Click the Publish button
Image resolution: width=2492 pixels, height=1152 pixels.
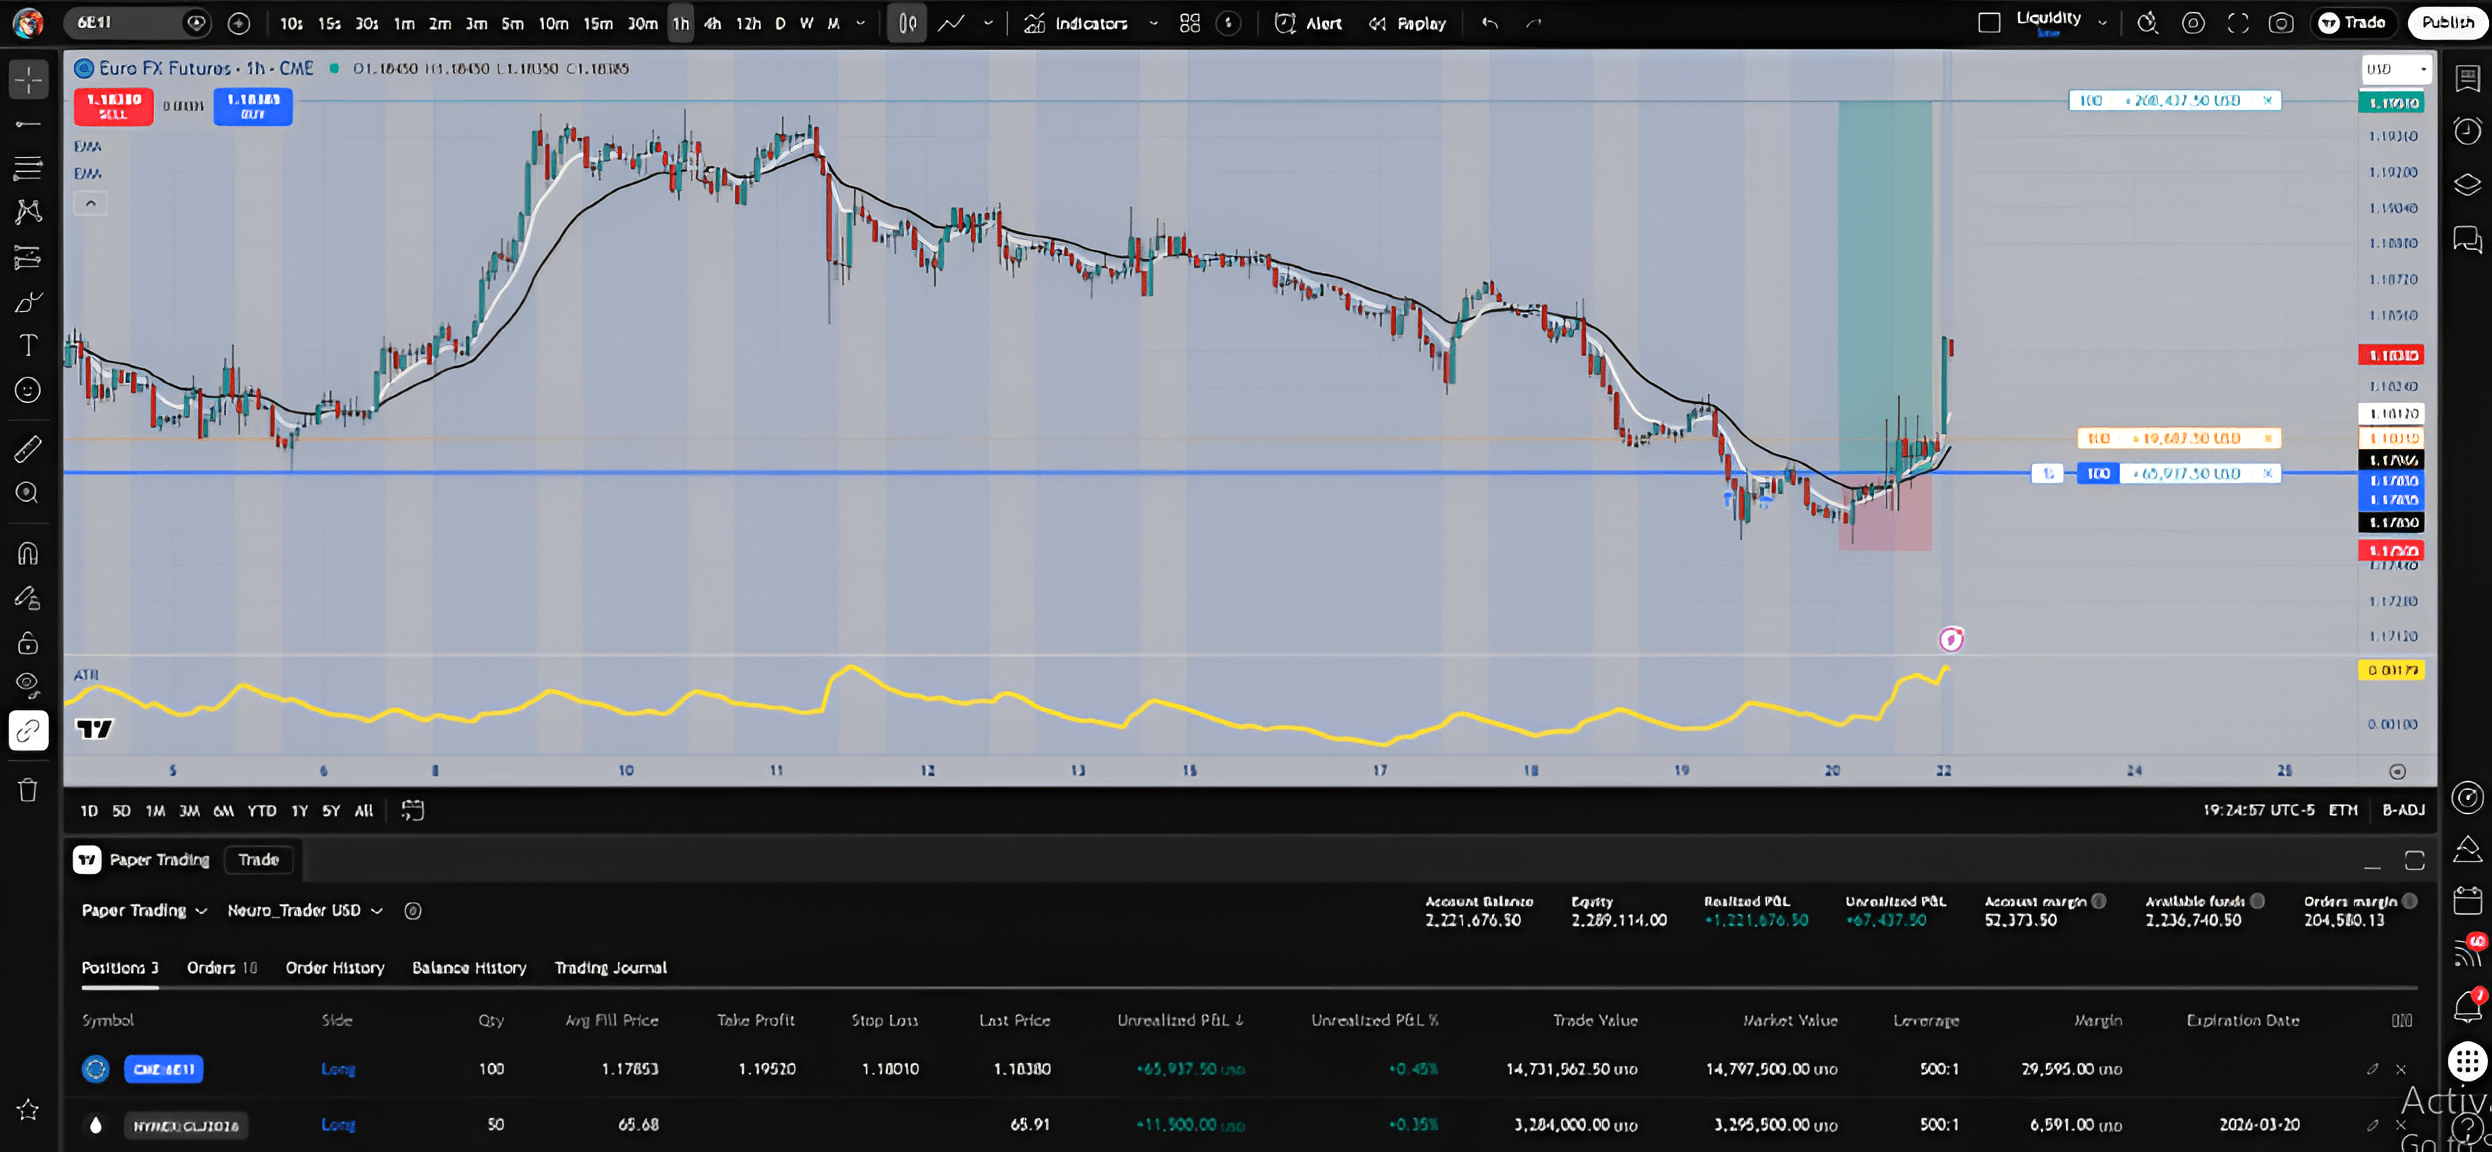coord(2447,23)
